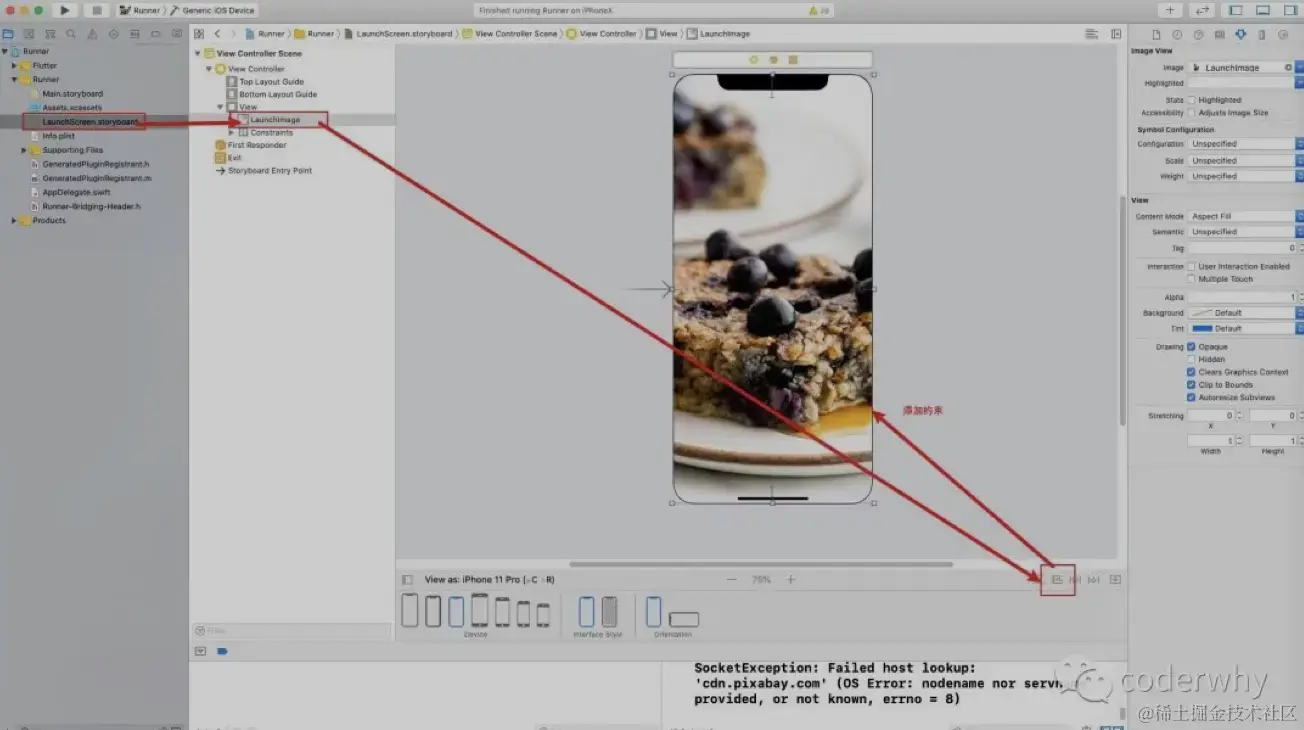Select AppDelegate.swift file
The height and width of the screenshot is (730, 1304).
76,192
